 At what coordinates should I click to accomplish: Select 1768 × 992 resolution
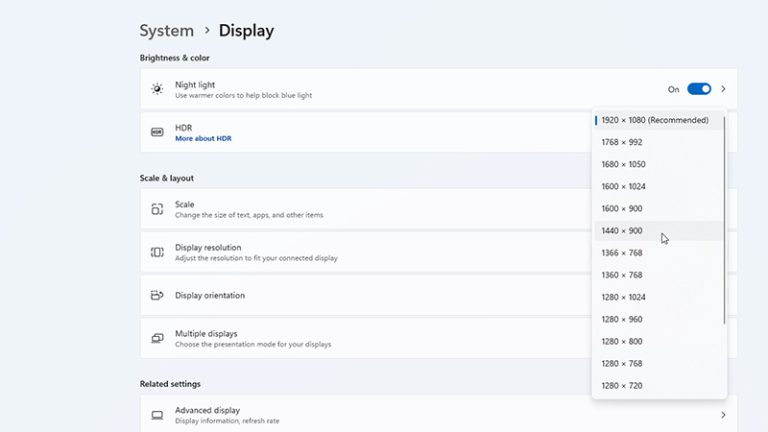[658, 142]
